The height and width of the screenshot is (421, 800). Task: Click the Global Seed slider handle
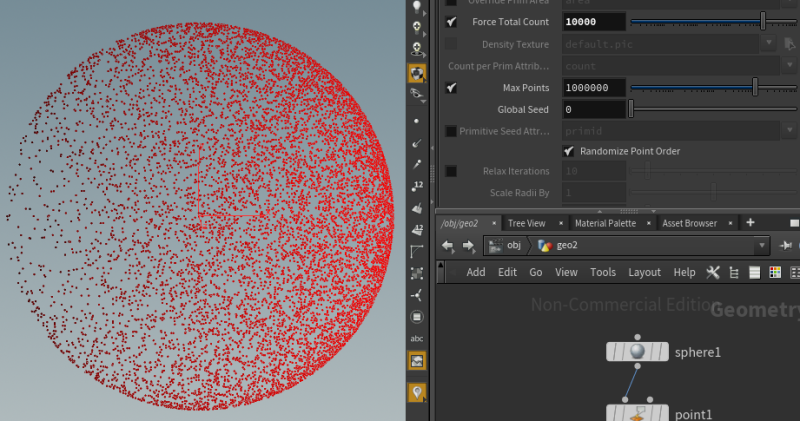pyautogui.click(x=631, y=109)
